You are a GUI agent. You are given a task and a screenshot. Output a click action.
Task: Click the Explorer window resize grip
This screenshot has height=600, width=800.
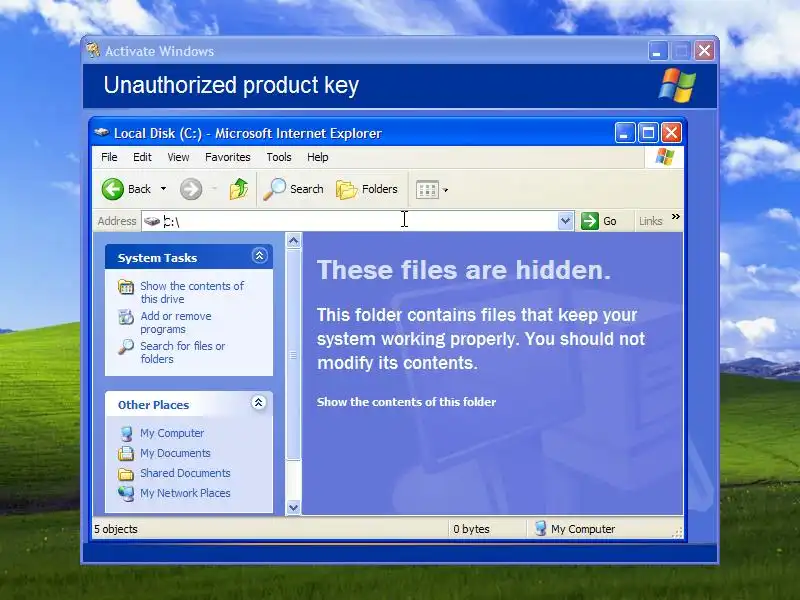678,533
